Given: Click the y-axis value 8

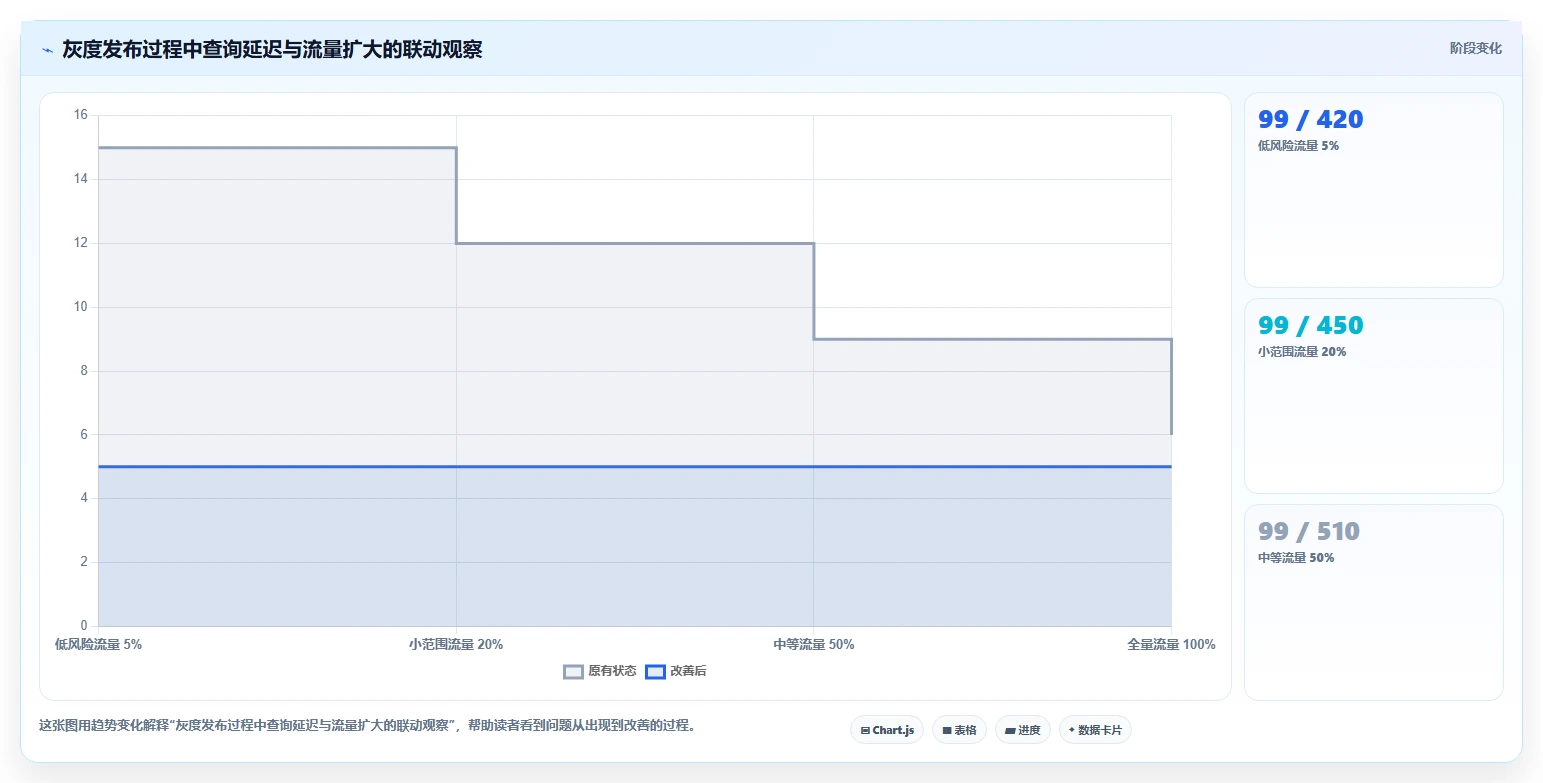Looking at the screenshot, I should (84, 371).
